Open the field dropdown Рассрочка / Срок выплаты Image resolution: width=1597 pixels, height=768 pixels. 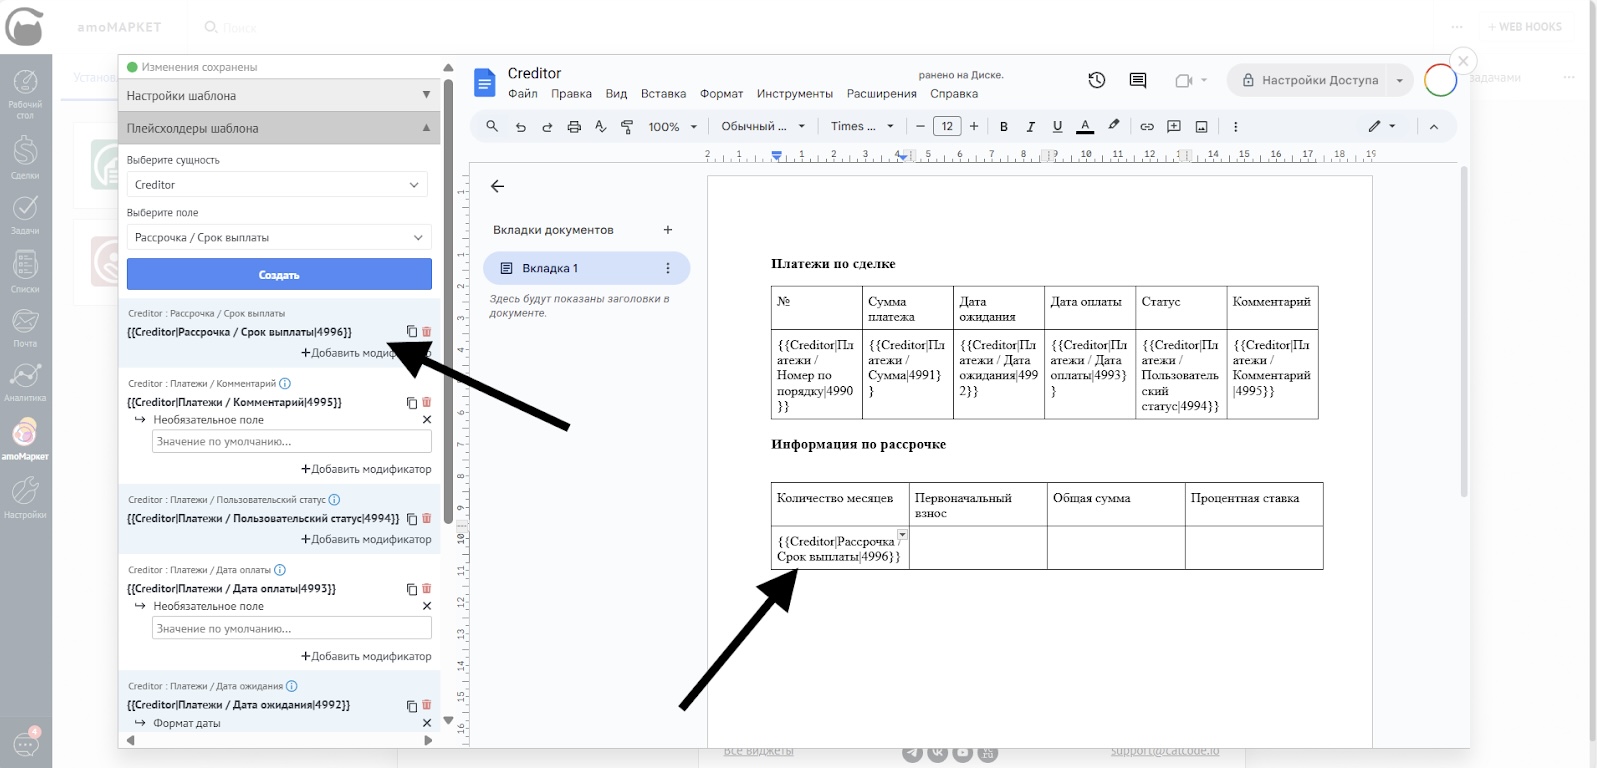(x=279, y=238)
